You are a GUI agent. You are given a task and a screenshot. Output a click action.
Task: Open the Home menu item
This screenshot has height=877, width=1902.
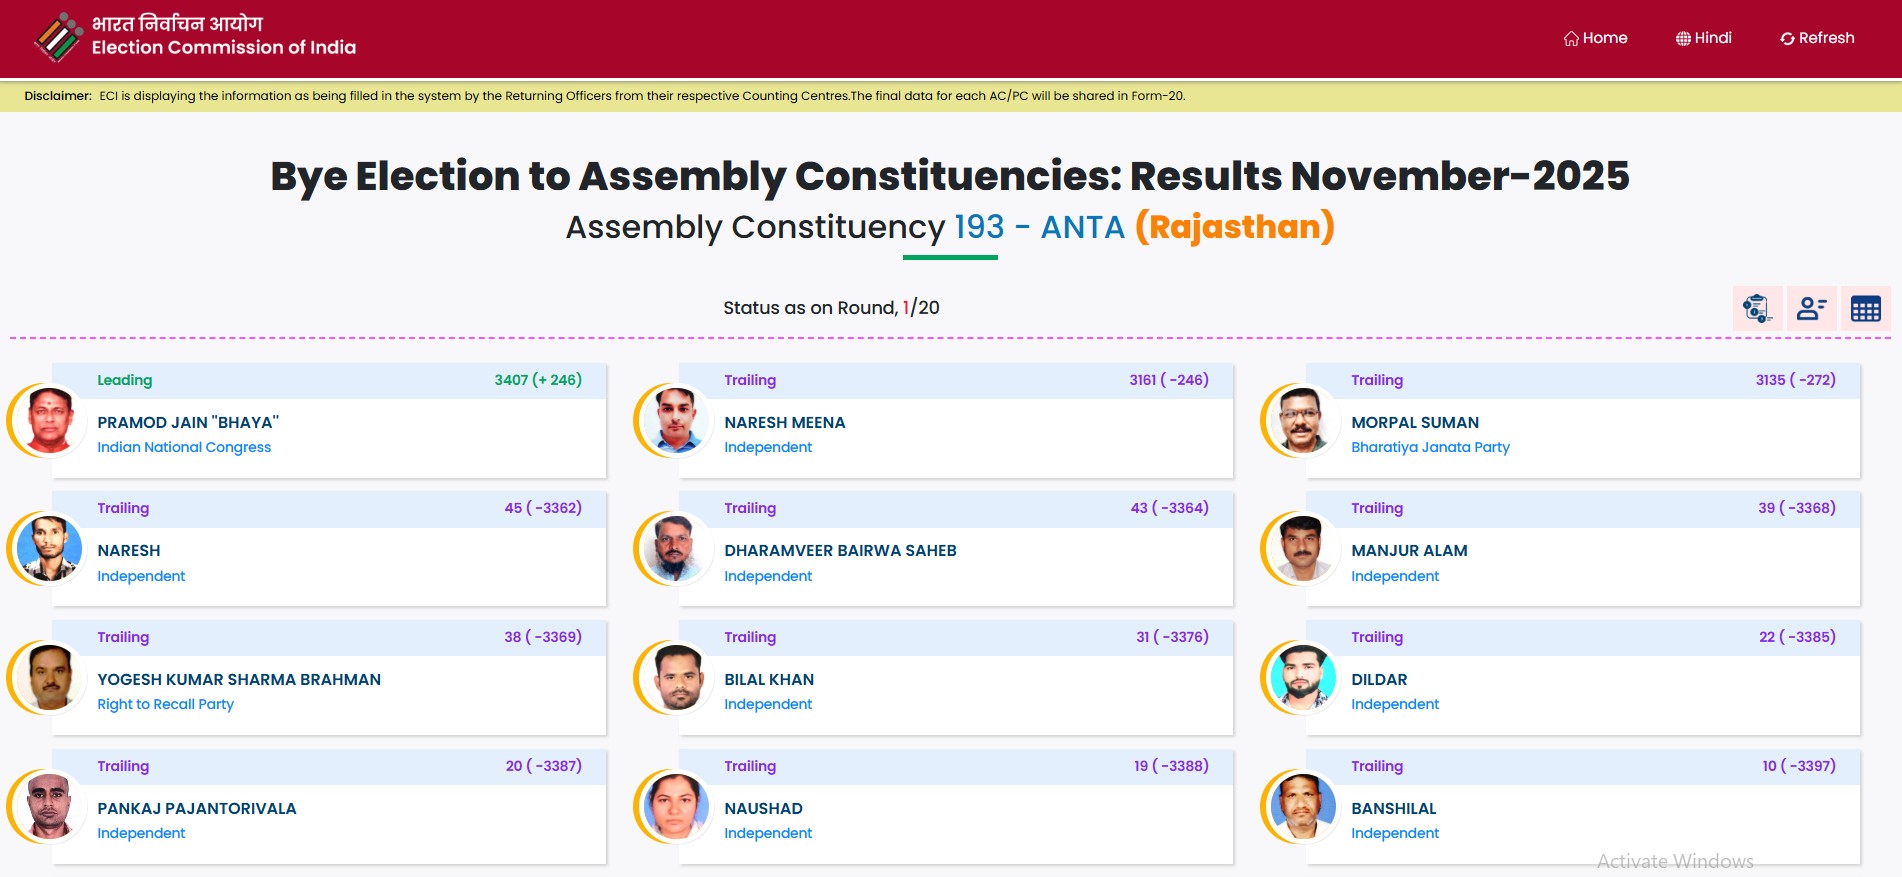coord(1604,38)
